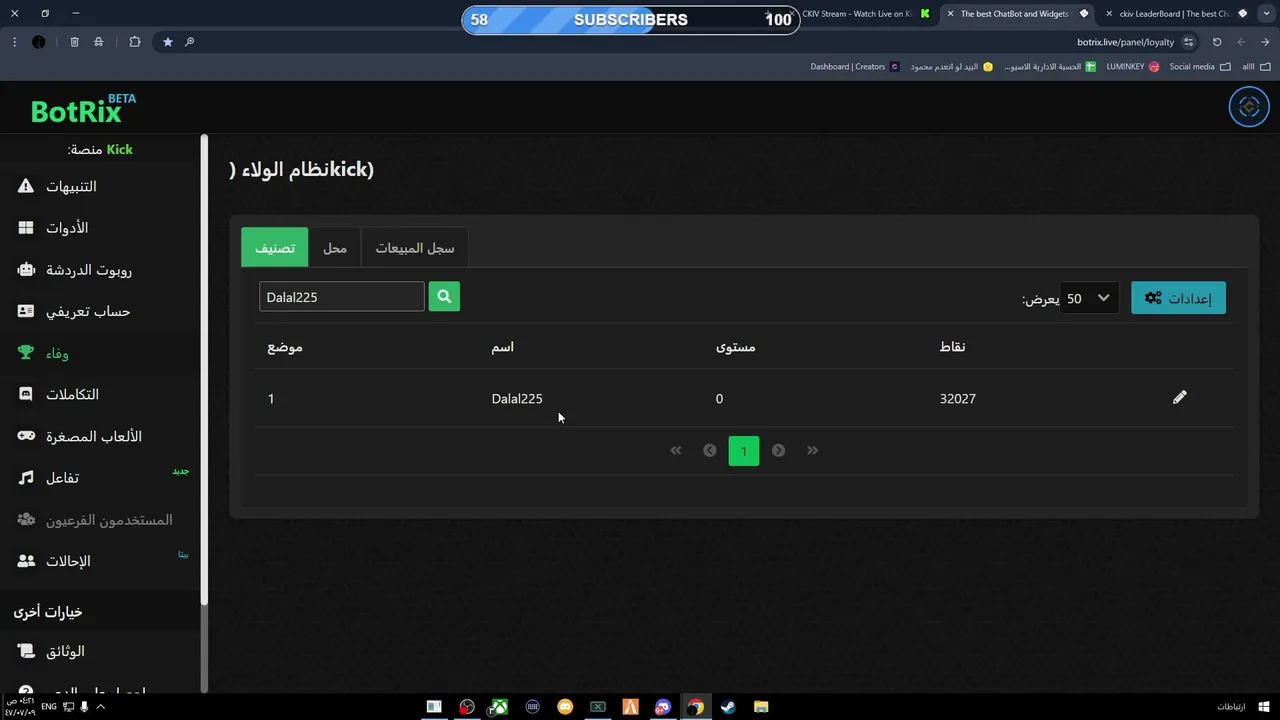This screenshot has width=1280, height=720.
Task: Click the Dalal225 name cell
Action: point(517,398)
